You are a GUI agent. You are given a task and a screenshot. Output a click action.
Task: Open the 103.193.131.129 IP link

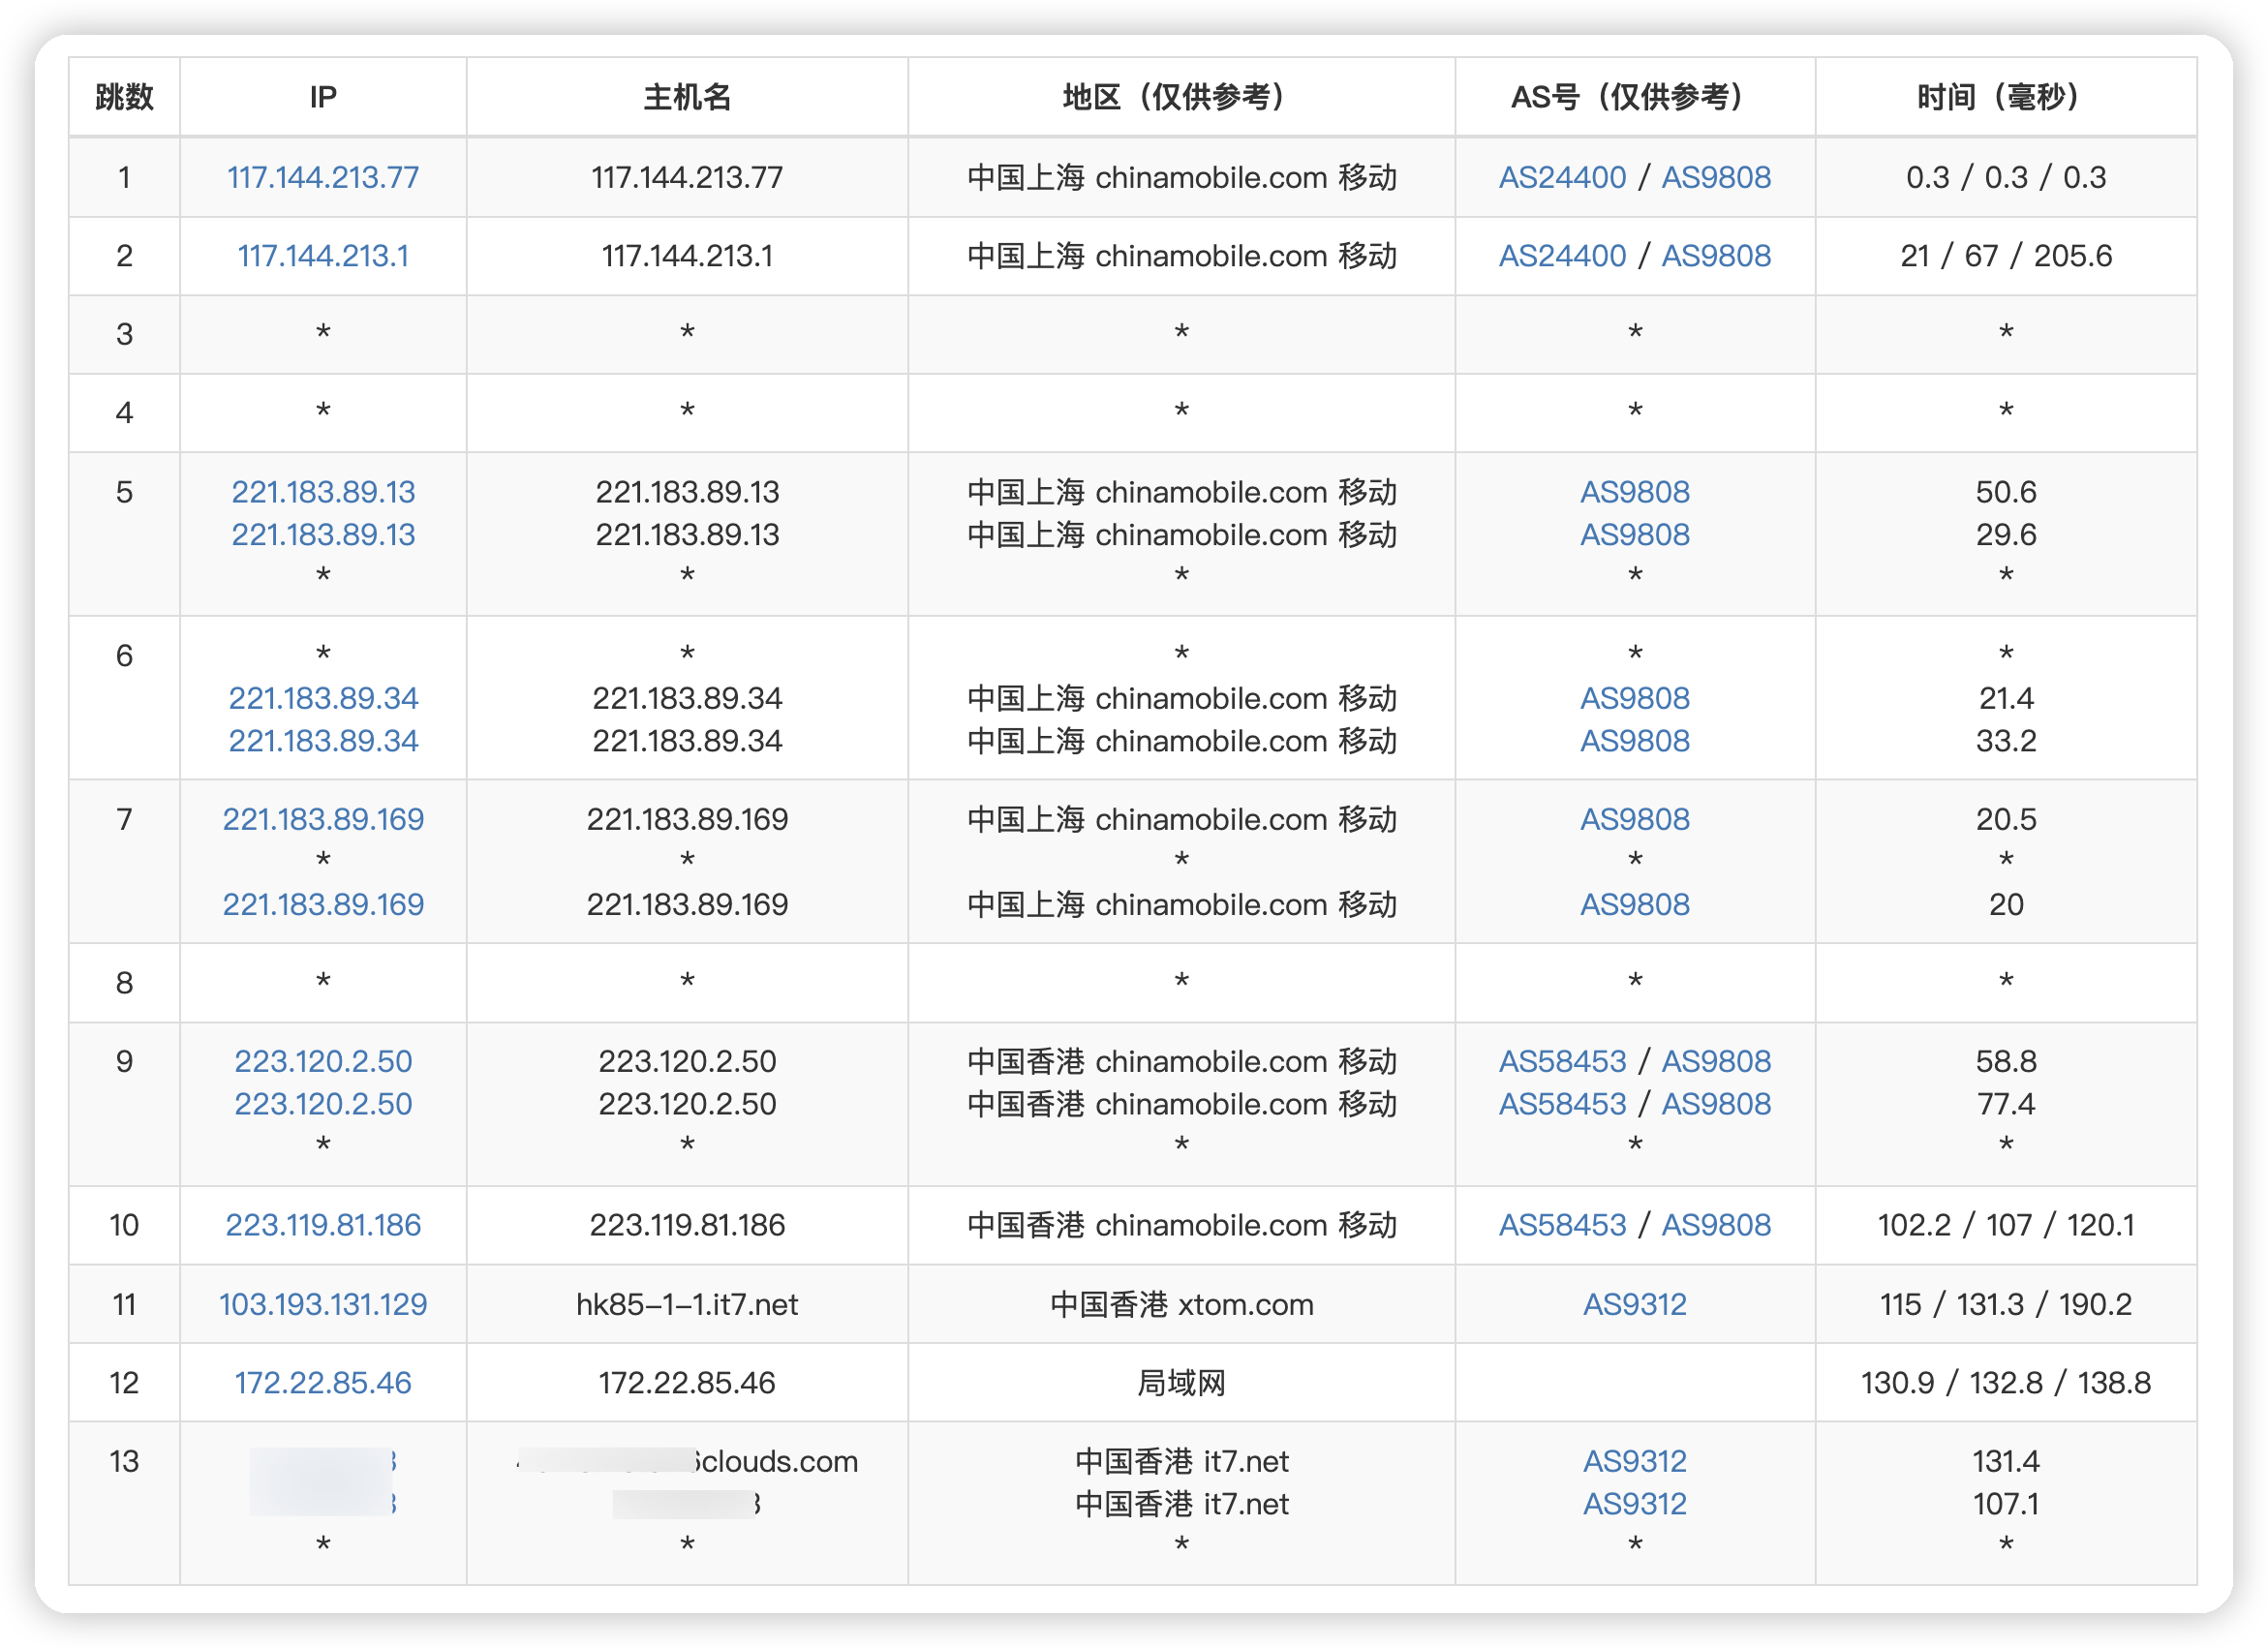323,1304
